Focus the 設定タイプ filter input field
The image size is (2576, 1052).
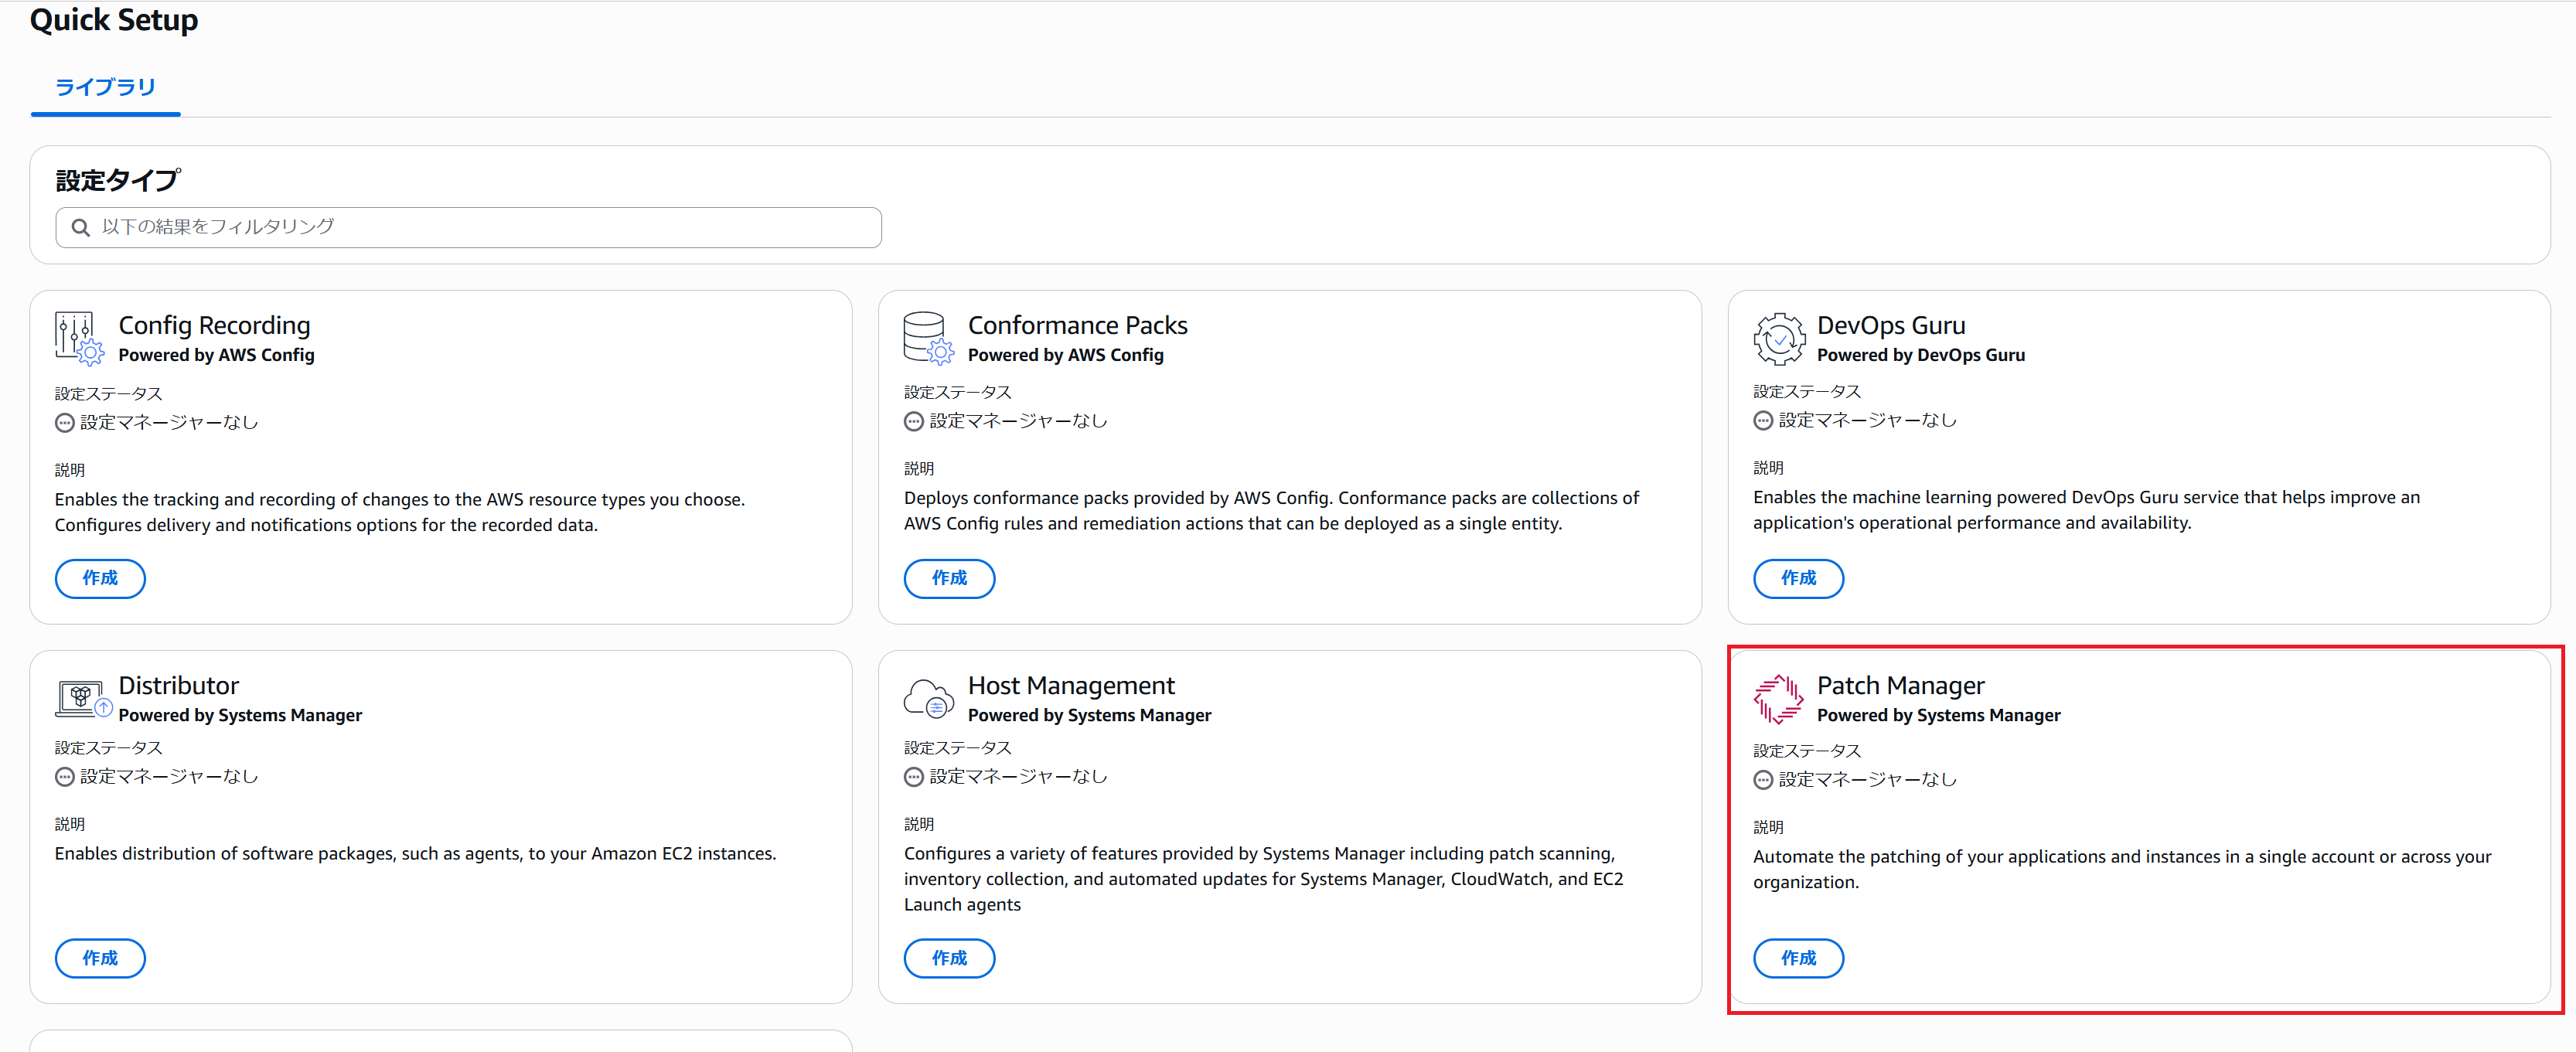(480, 228)
